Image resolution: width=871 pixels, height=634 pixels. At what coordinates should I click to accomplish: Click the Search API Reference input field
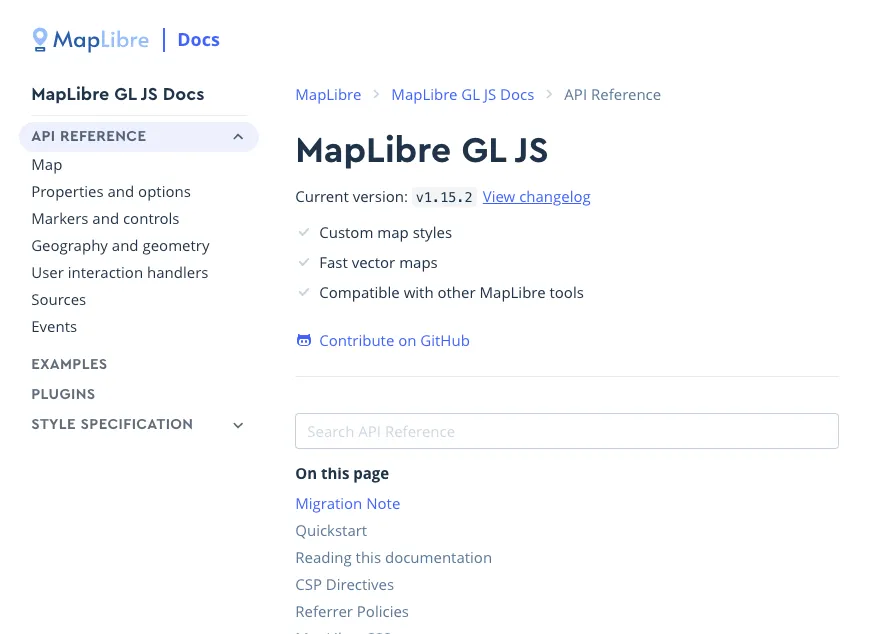(x=567, y=431)
